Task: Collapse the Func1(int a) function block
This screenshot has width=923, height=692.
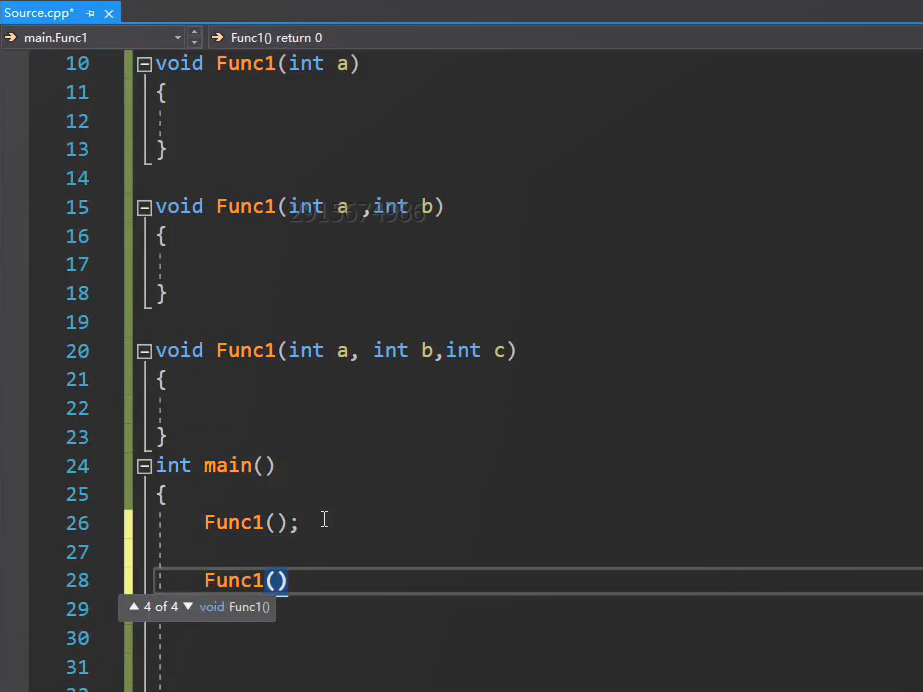Action: point(144,64)
